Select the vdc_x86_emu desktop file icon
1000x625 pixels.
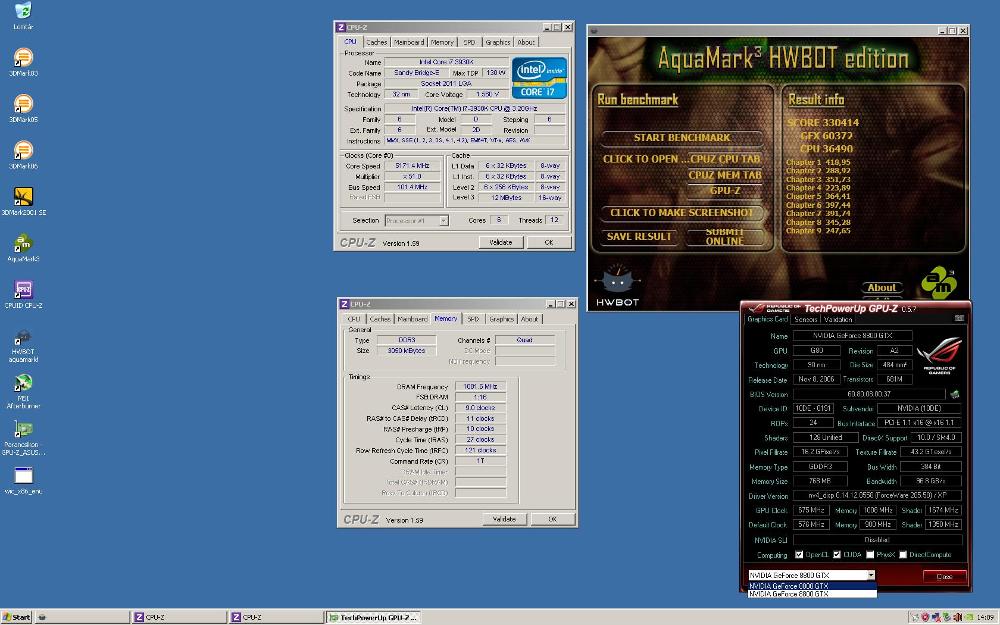tap(23, 481)
